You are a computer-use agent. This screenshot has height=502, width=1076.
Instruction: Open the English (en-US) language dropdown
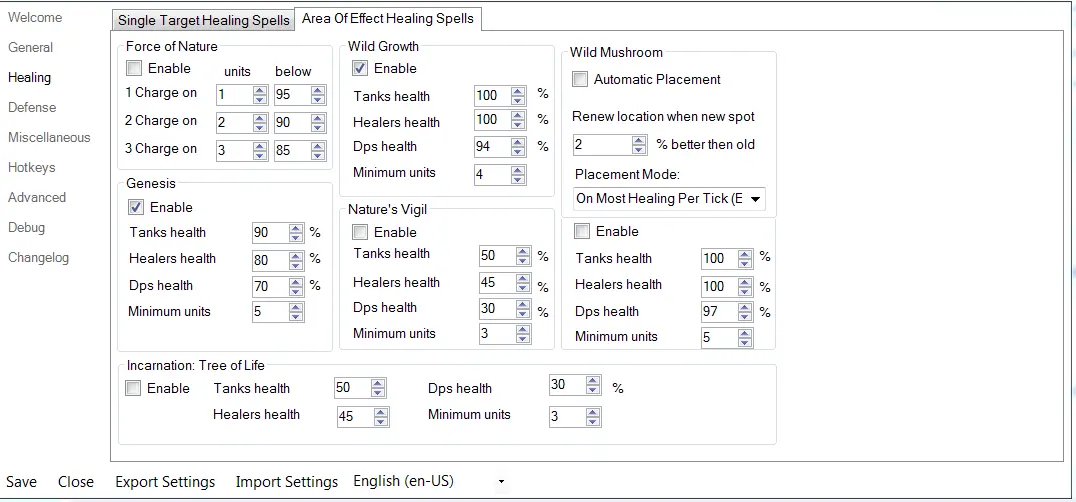[501, 482]
